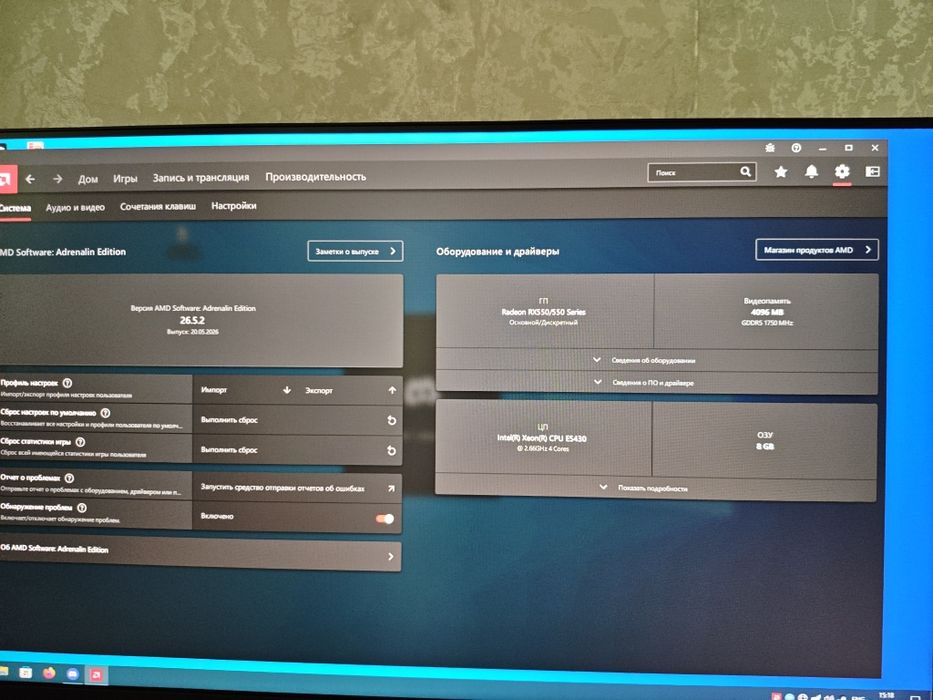Viewport: 933px width, 700px height.
Task: Switch to Аудио и видео sub-tab
Action: click(x=75, y=207)
